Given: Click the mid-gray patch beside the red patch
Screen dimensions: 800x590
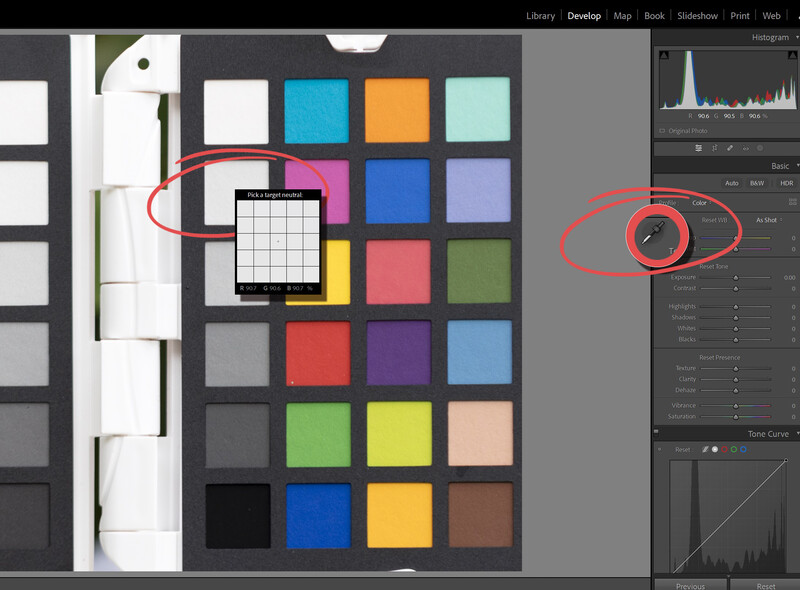Looking at the screenshot, I should [237, 354].
